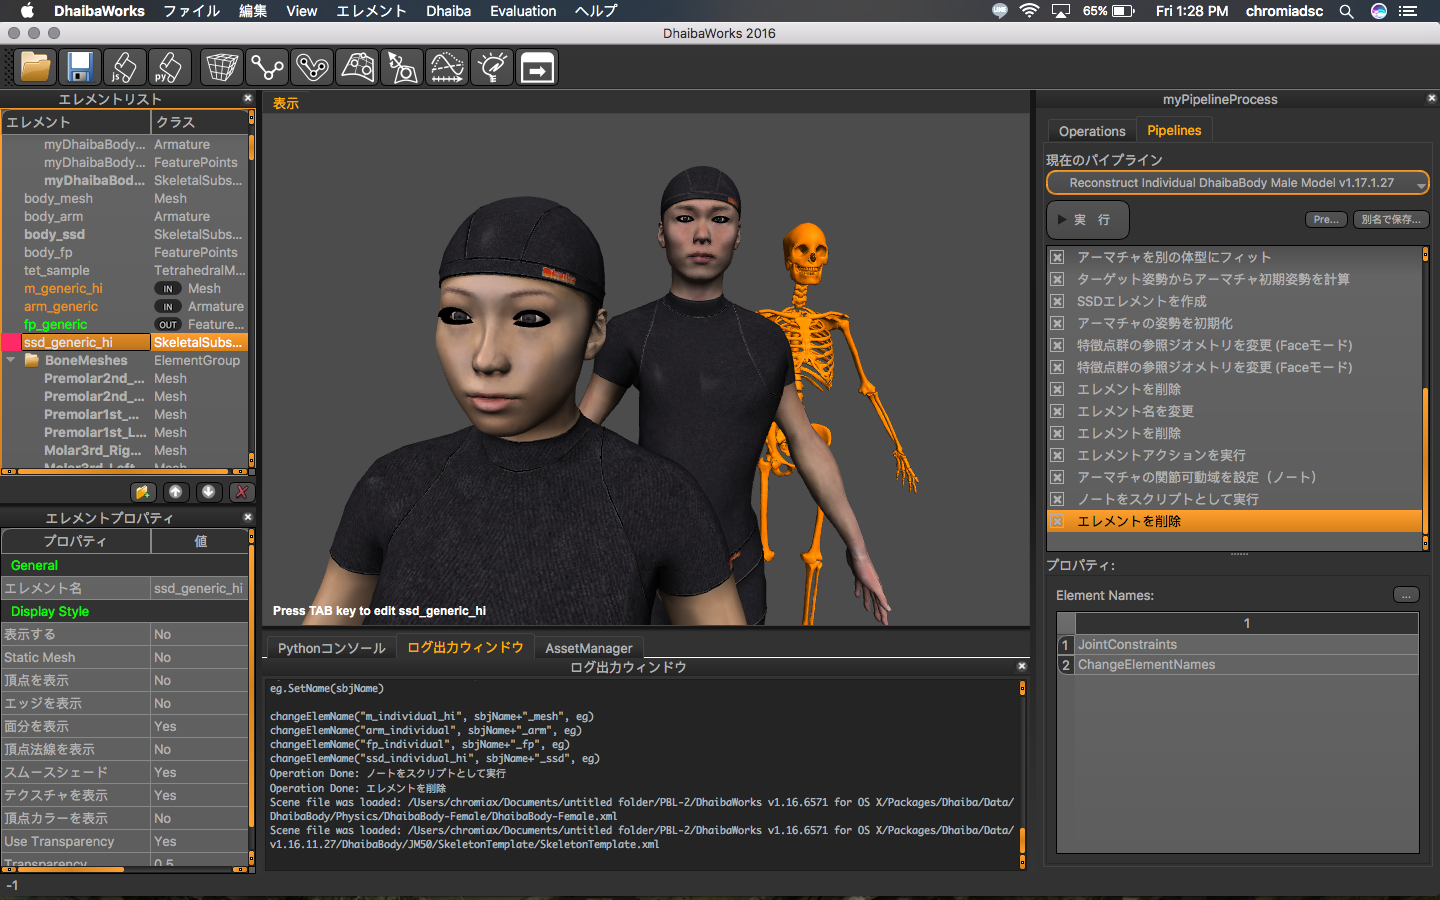Select the tet_sample element
Screen dimensions: 1440x900
click(x=57, y=270)
